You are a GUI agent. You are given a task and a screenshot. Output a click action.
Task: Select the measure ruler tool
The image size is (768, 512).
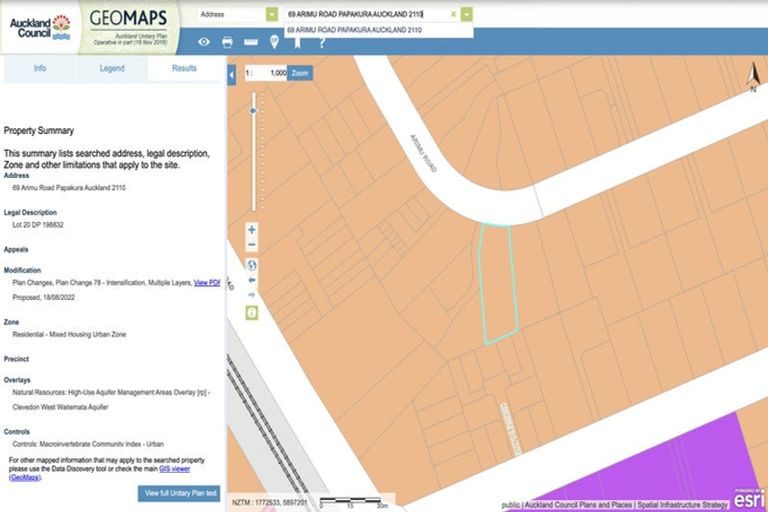point(250,42)
